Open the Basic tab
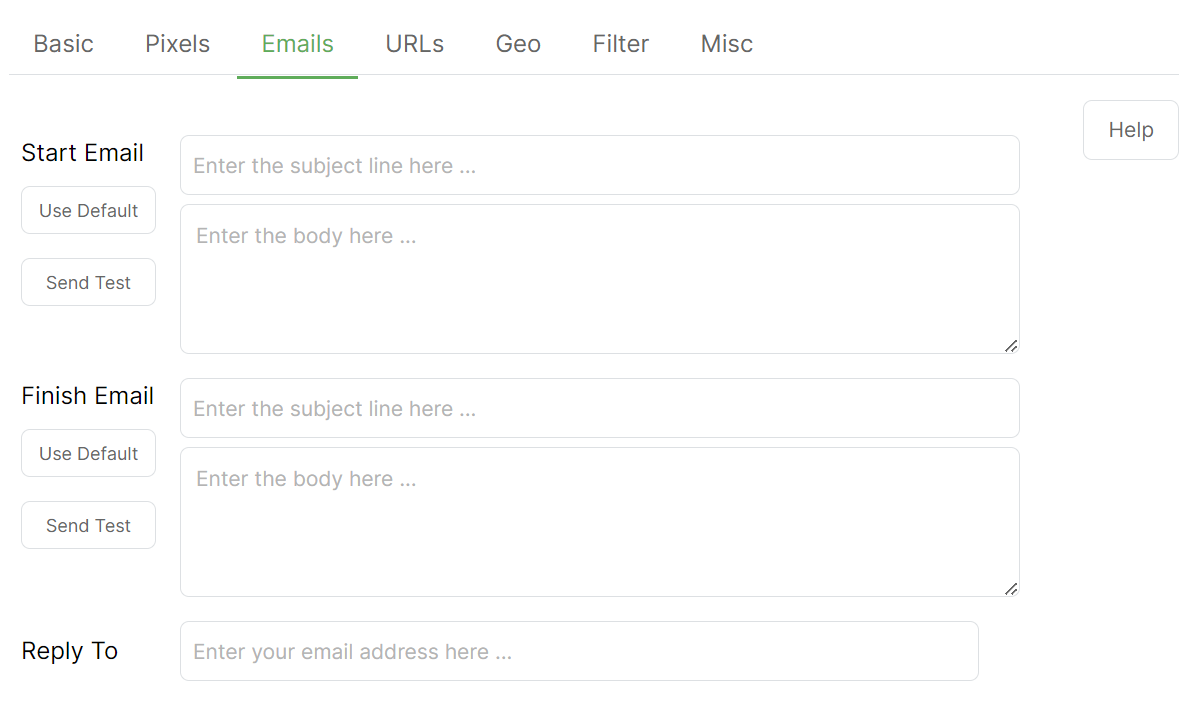Image resolution: width=1184 pixels, height=705 pixels. tap(64, 44)
